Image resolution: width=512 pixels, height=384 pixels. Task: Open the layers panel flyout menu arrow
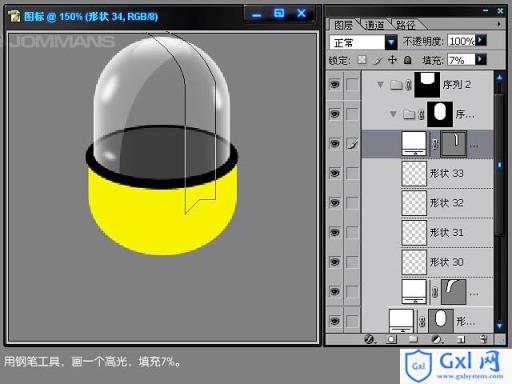point(499,24)
